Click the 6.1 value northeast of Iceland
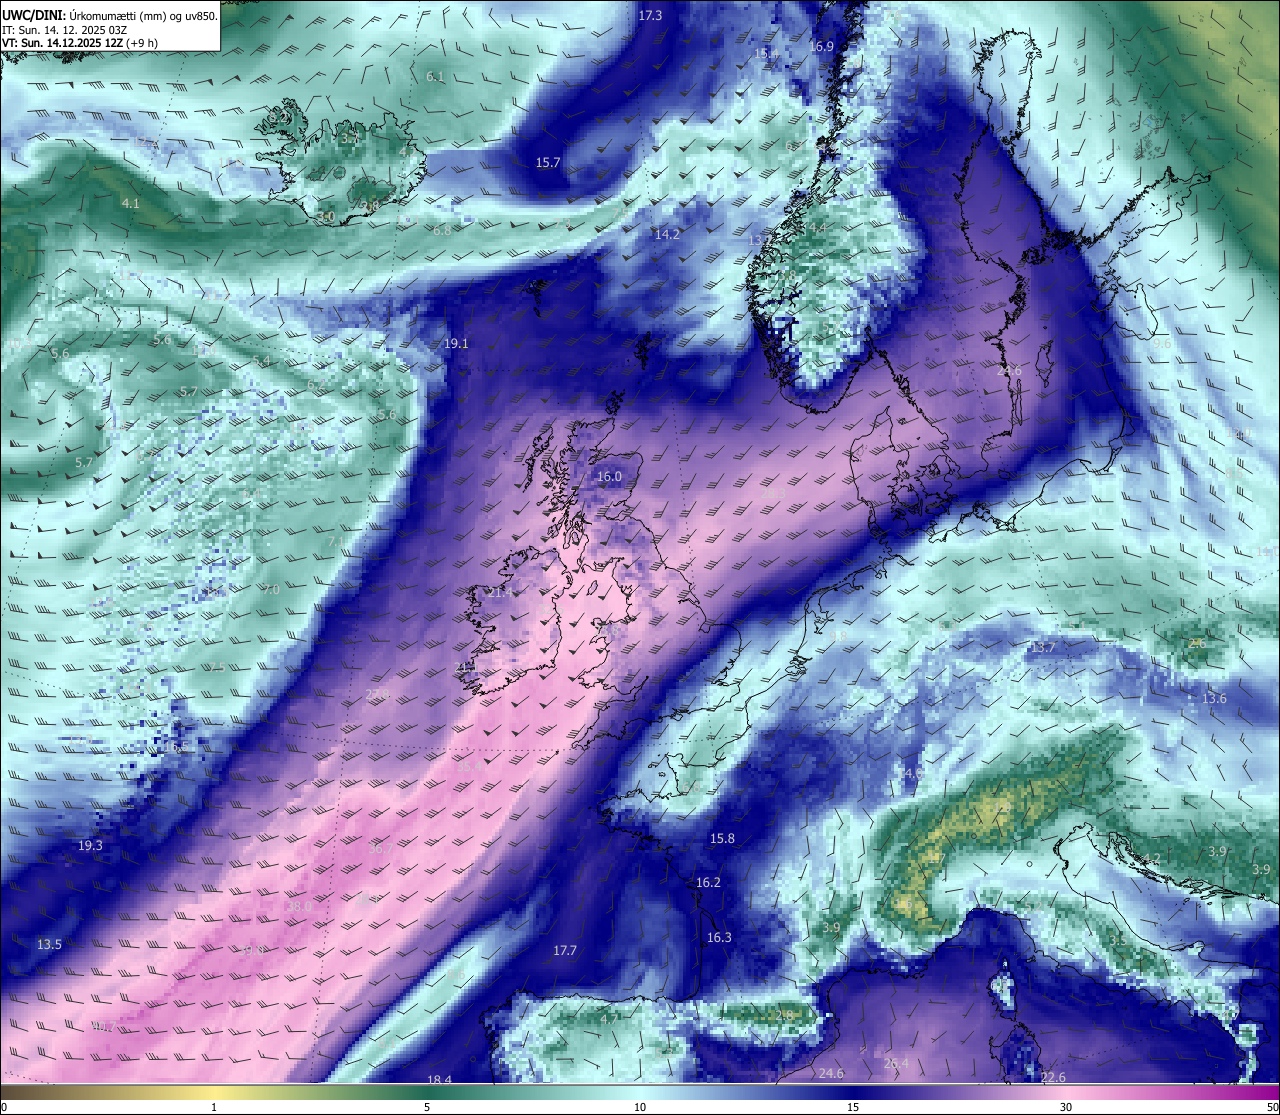This screenshot has height=1115, width=1280. (x=435, y=76)
